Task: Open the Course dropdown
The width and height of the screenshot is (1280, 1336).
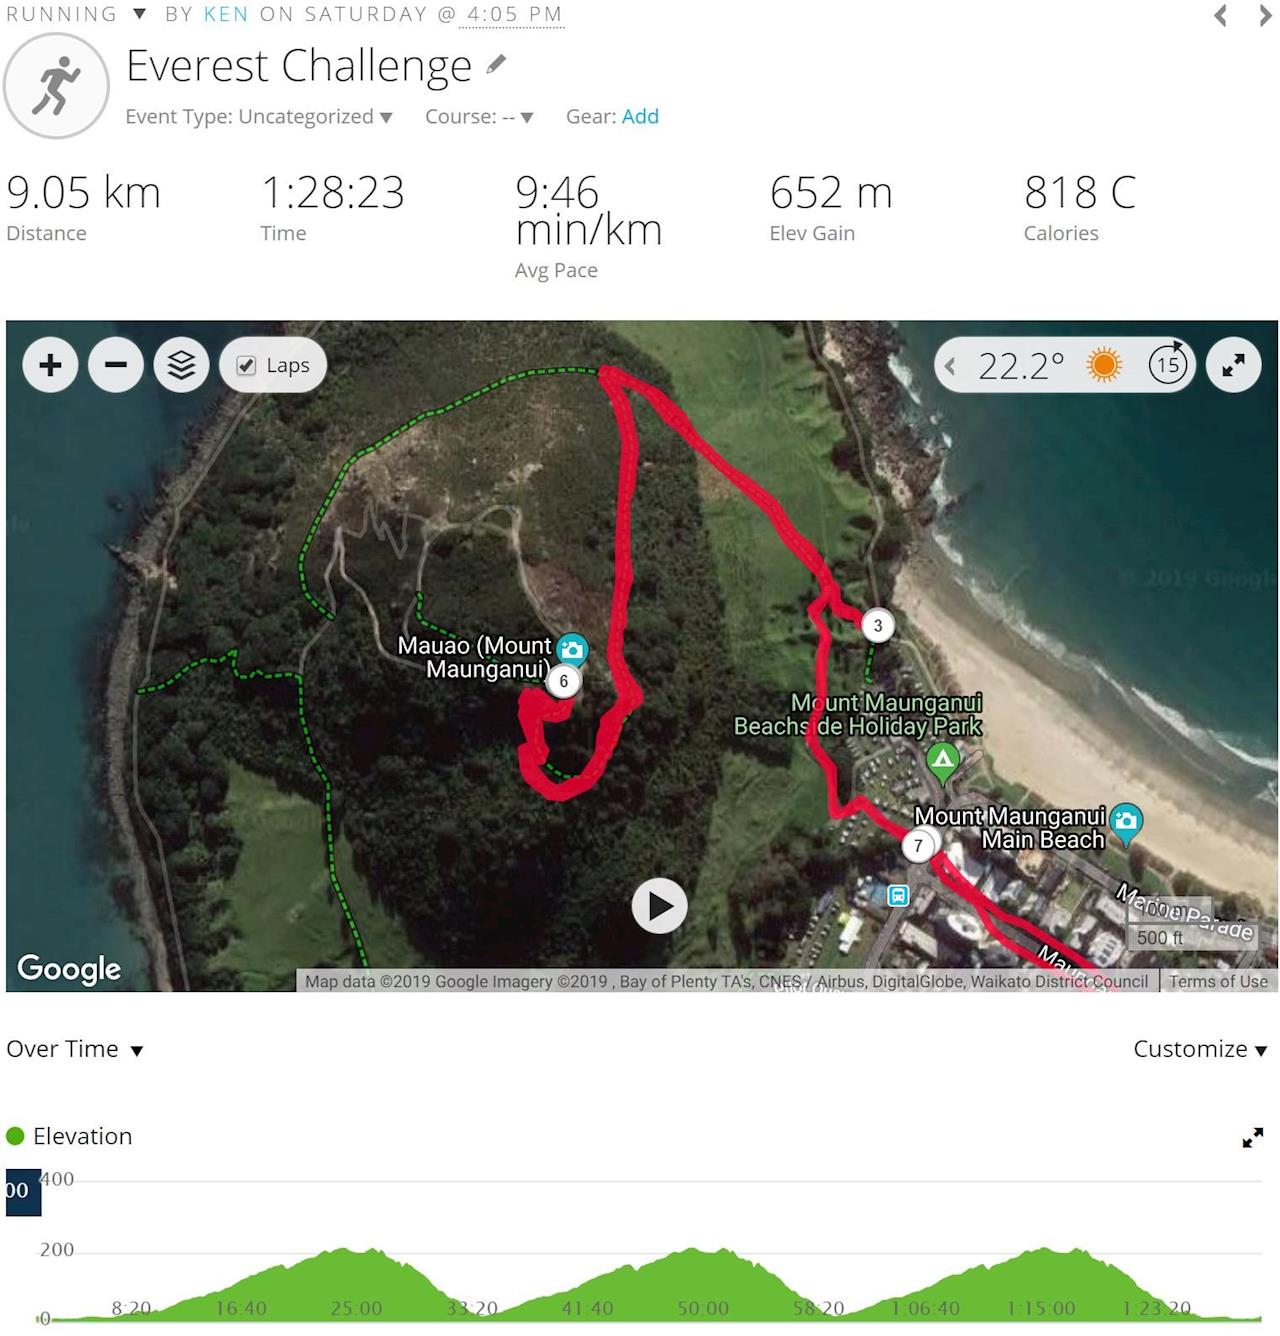Action: coord(479,117)
